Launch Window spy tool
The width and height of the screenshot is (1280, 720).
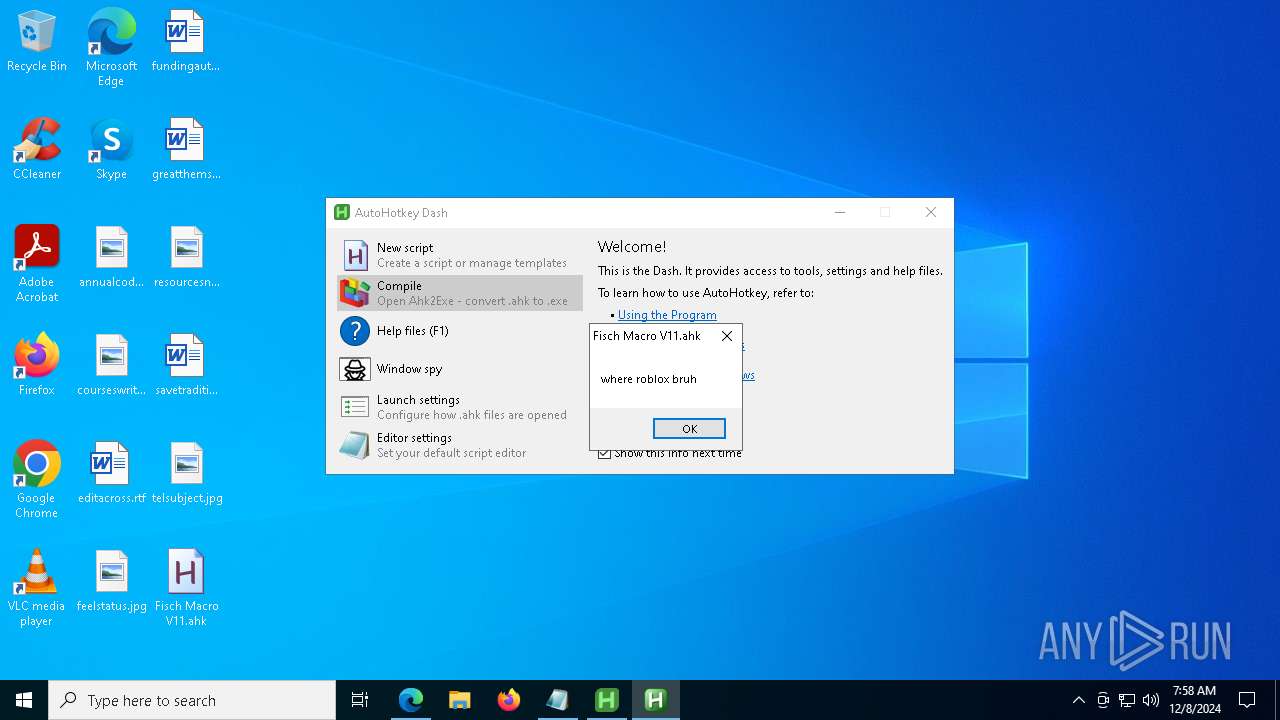coord(460,369)
